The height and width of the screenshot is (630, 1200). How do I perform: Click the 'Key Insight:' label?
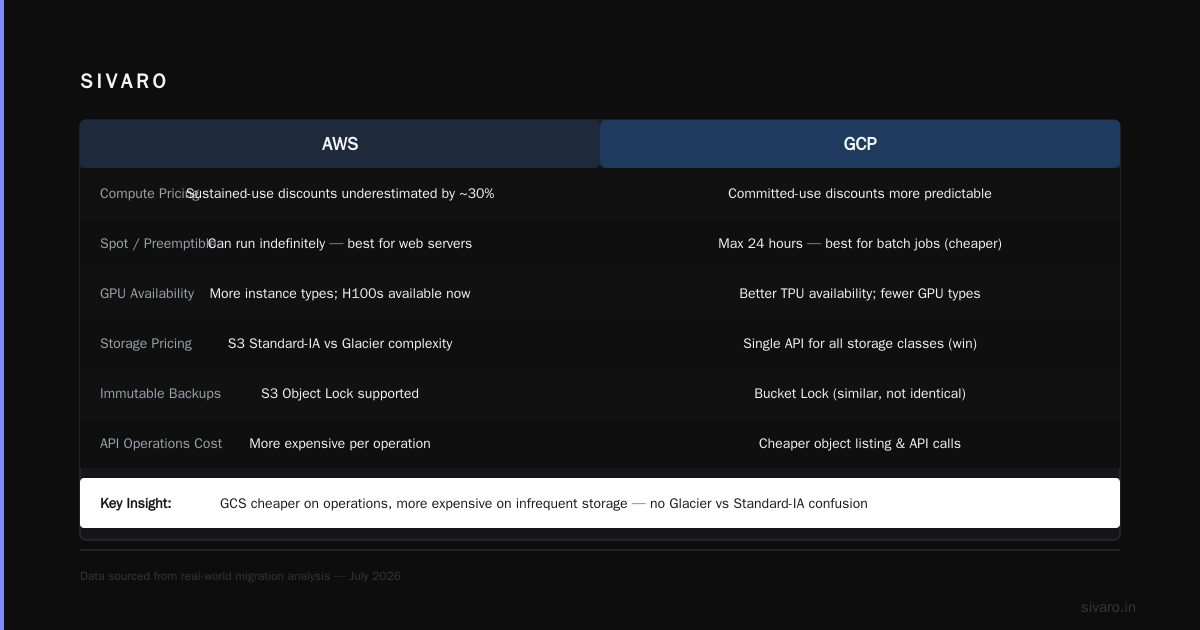pos(136,503)
